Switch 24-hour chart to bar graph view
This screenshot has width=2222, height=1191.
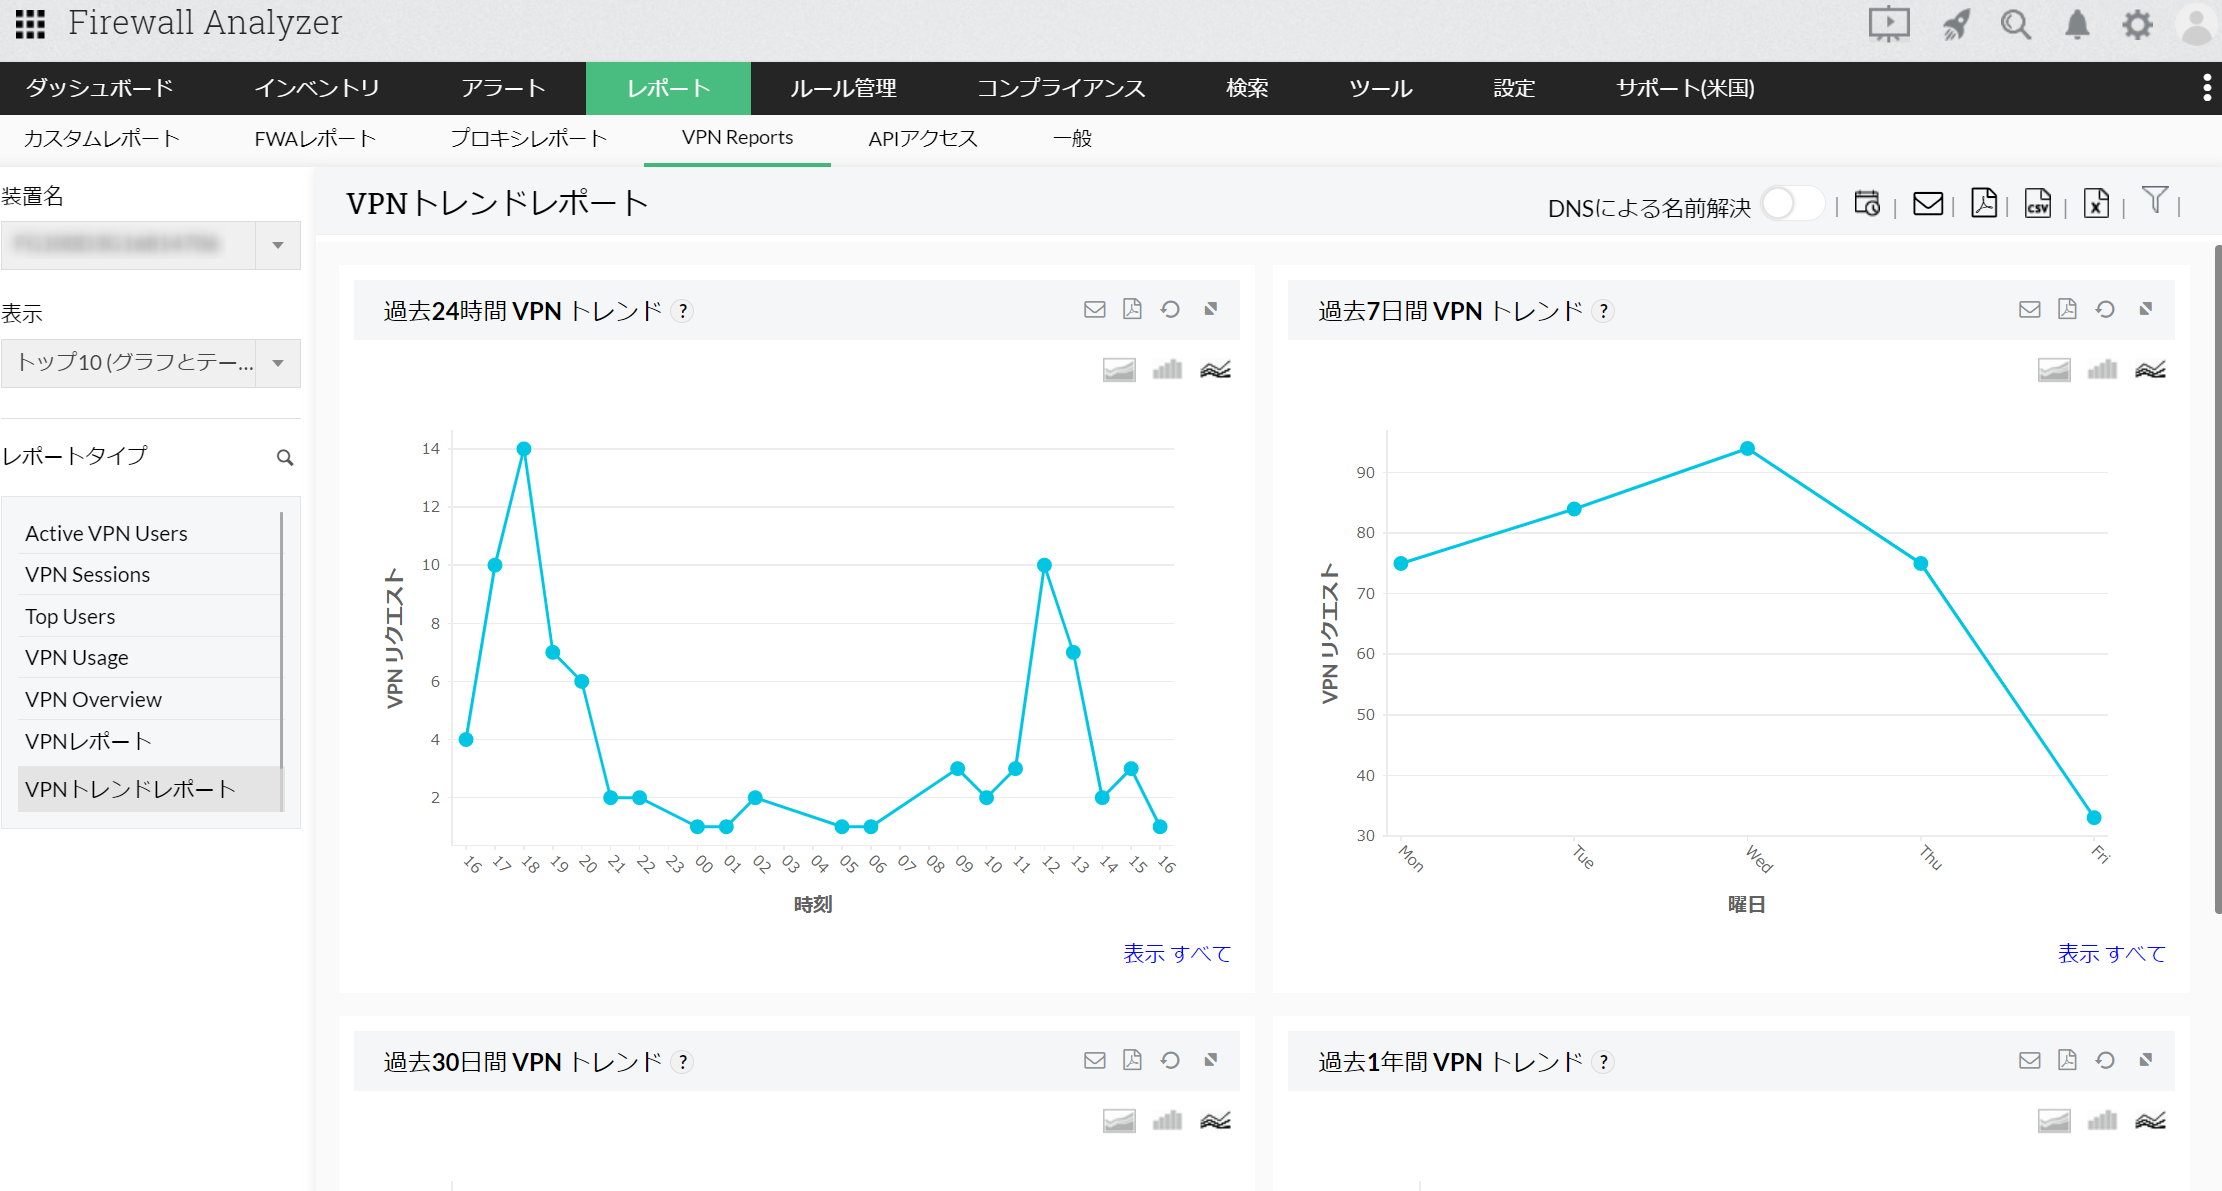pos(1167,370)
